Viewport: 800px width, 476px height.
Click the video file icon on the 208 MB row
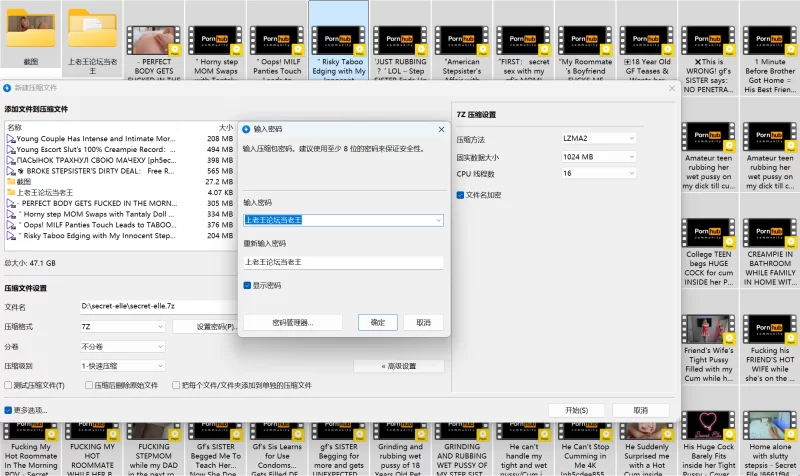pyautogui.click(x=11, y=138)
